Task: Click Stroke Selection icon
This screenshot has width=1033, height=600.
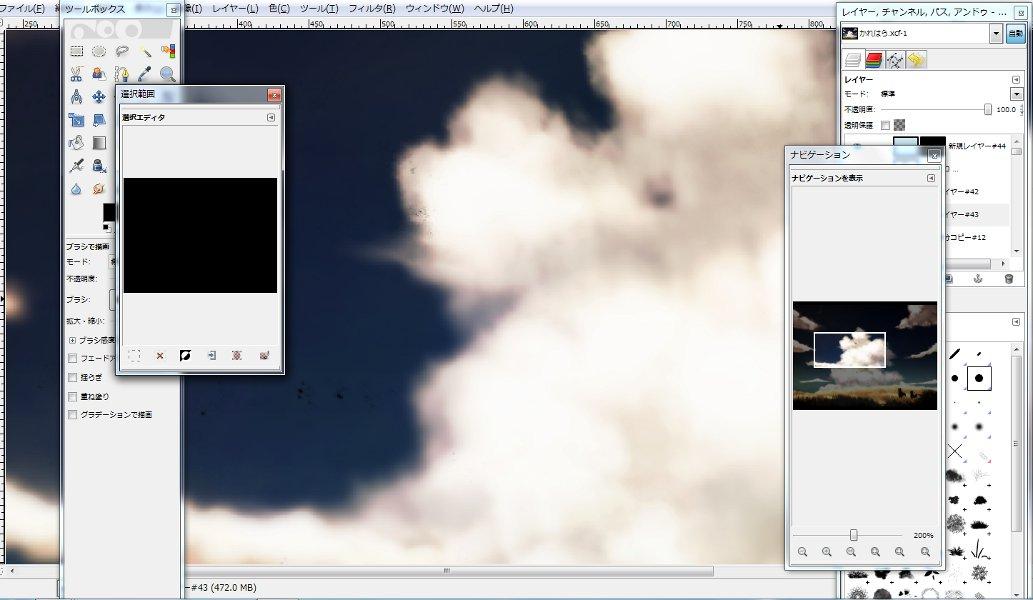Action: [x=264, y=356]
